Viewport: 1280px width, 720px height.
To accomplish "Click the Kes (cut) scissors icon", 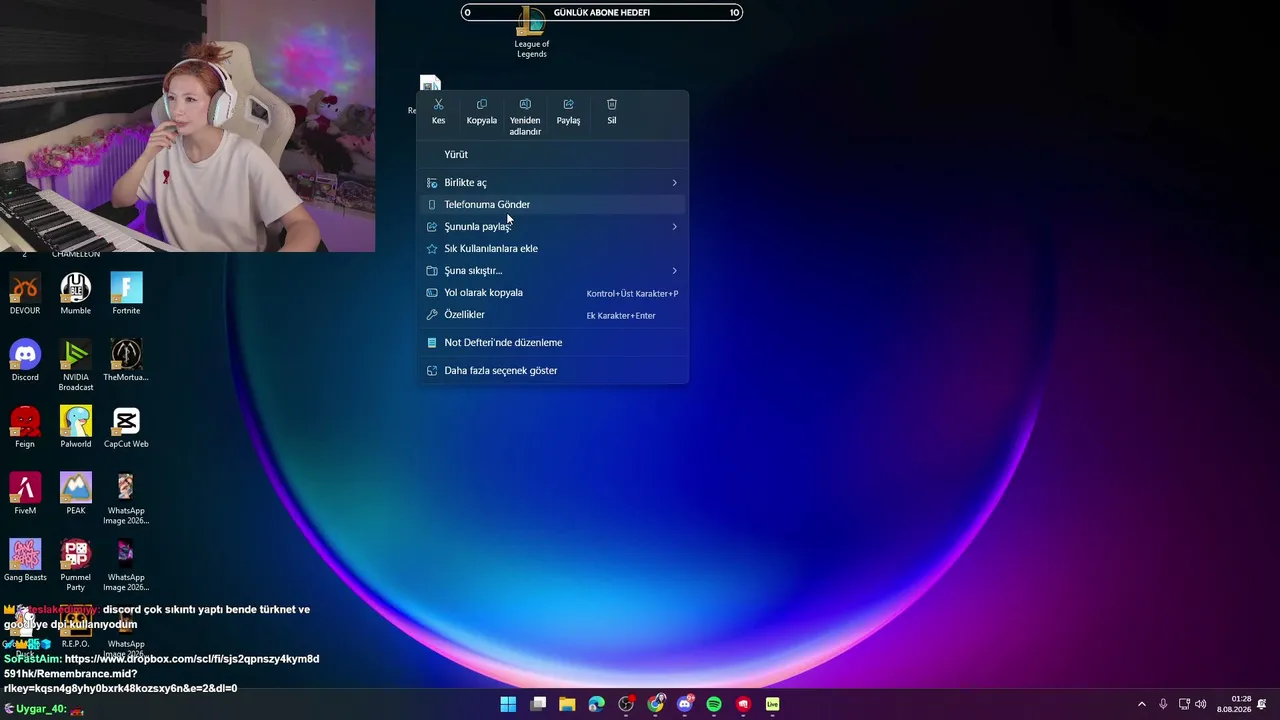I will pos(438,104).
